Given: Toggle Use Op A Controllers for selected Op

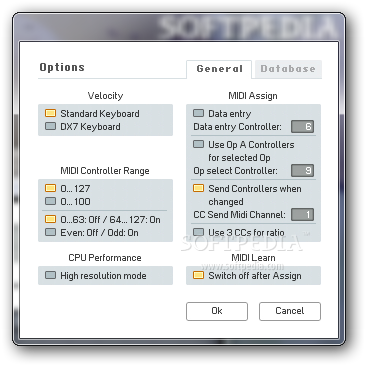Looking at the screenshot, I should click(x=198, y=144).
